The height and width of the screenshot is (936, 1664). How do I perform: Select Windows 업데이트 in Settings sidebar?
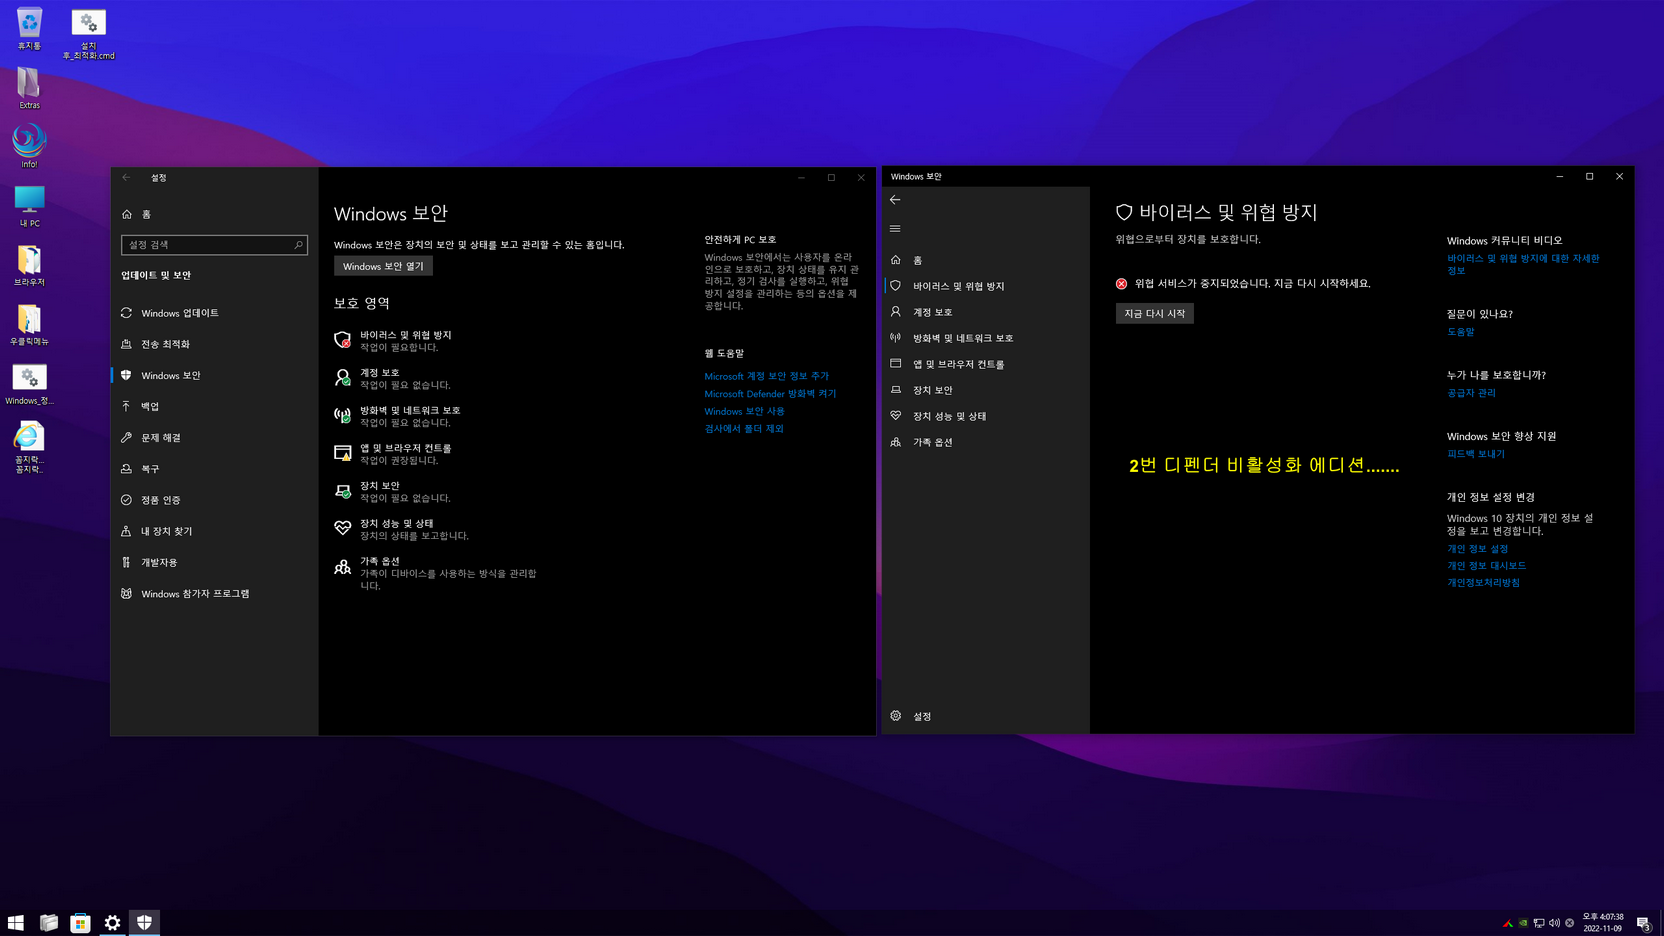(x=214, y=313)
